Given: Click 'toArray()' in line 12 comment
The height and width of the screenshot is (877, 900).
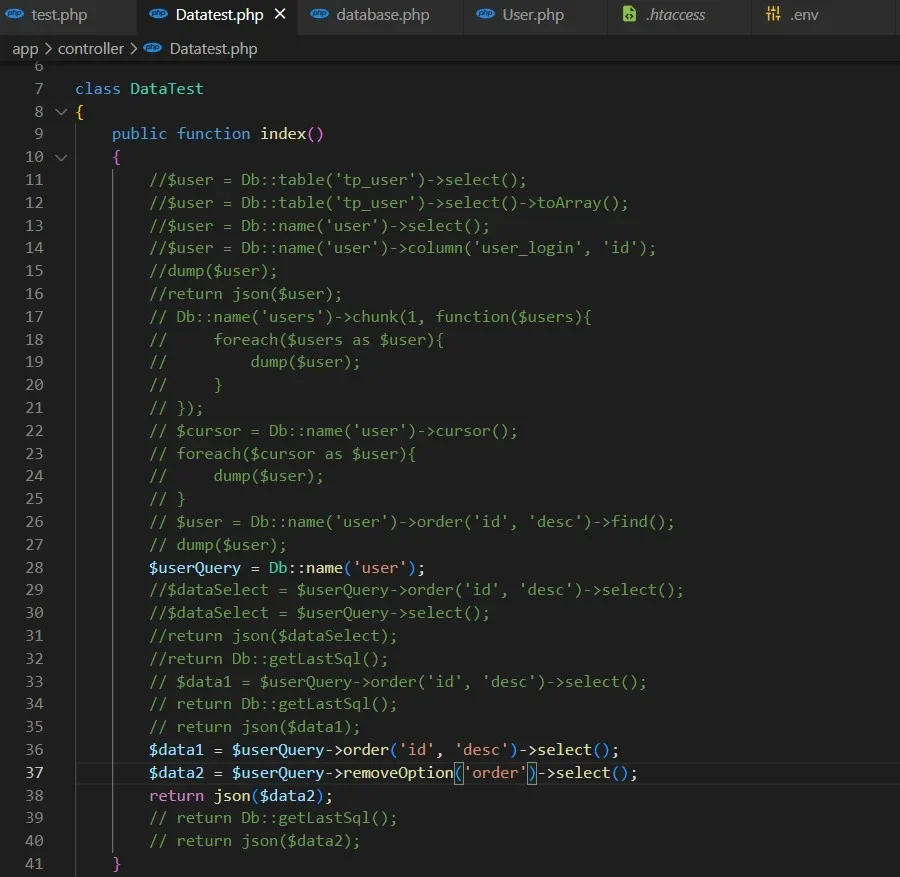Looking at the screenshot, I should pyautogui.click(x=579, y=203).
